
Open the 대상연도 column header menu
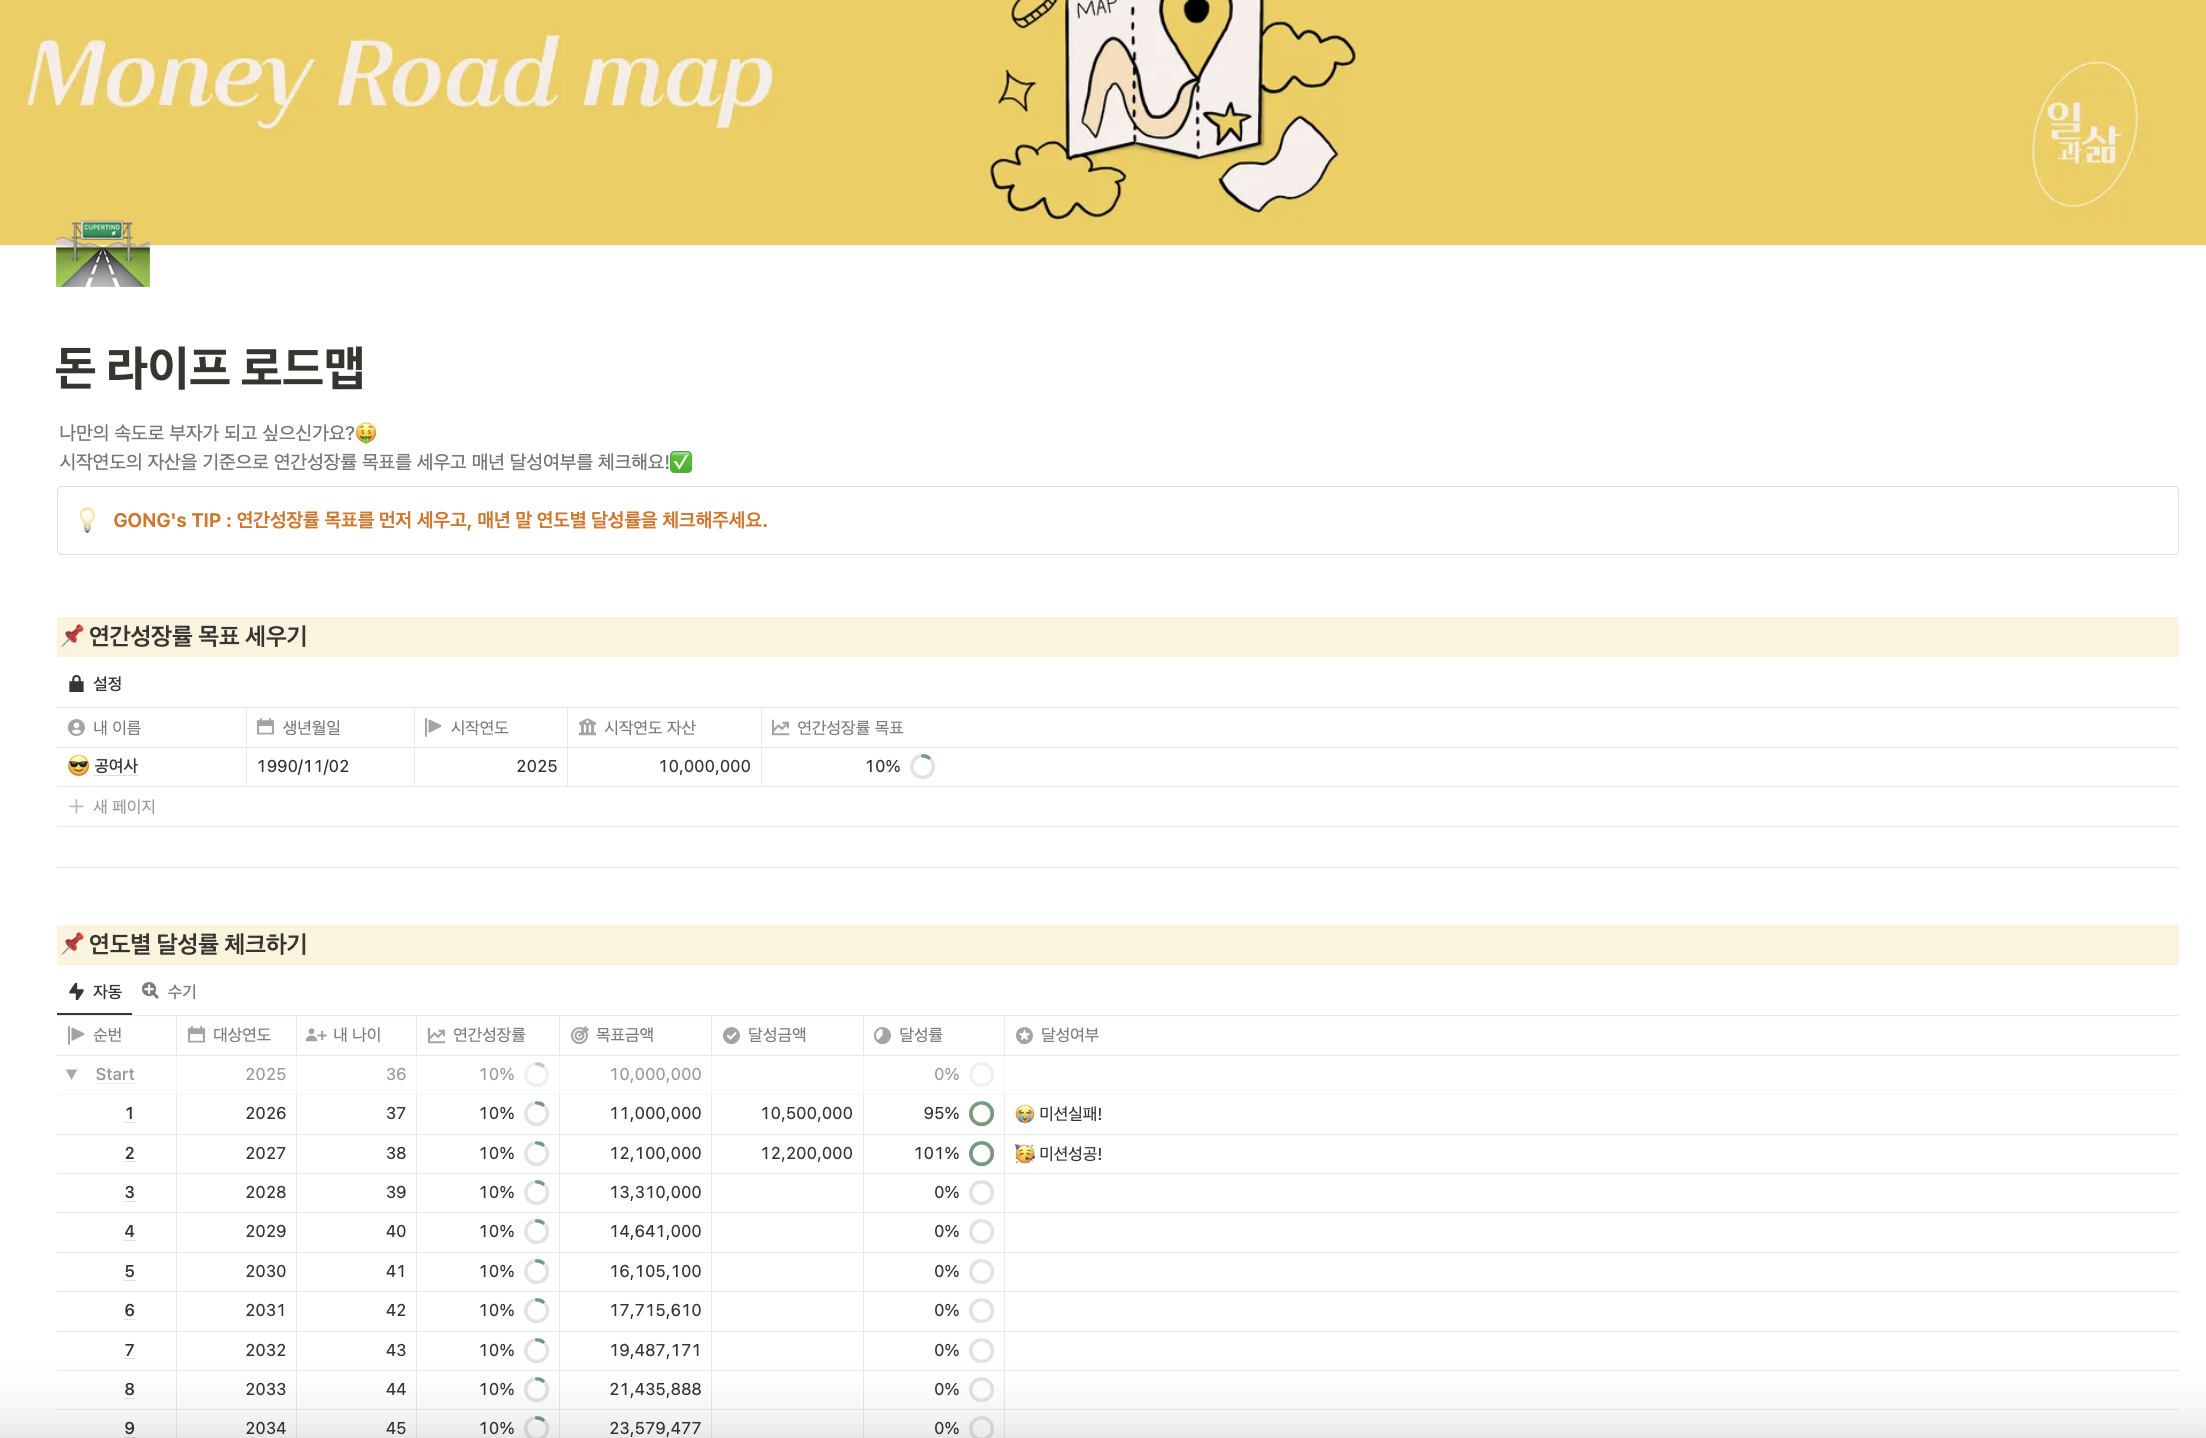[x=240, y=1035]
